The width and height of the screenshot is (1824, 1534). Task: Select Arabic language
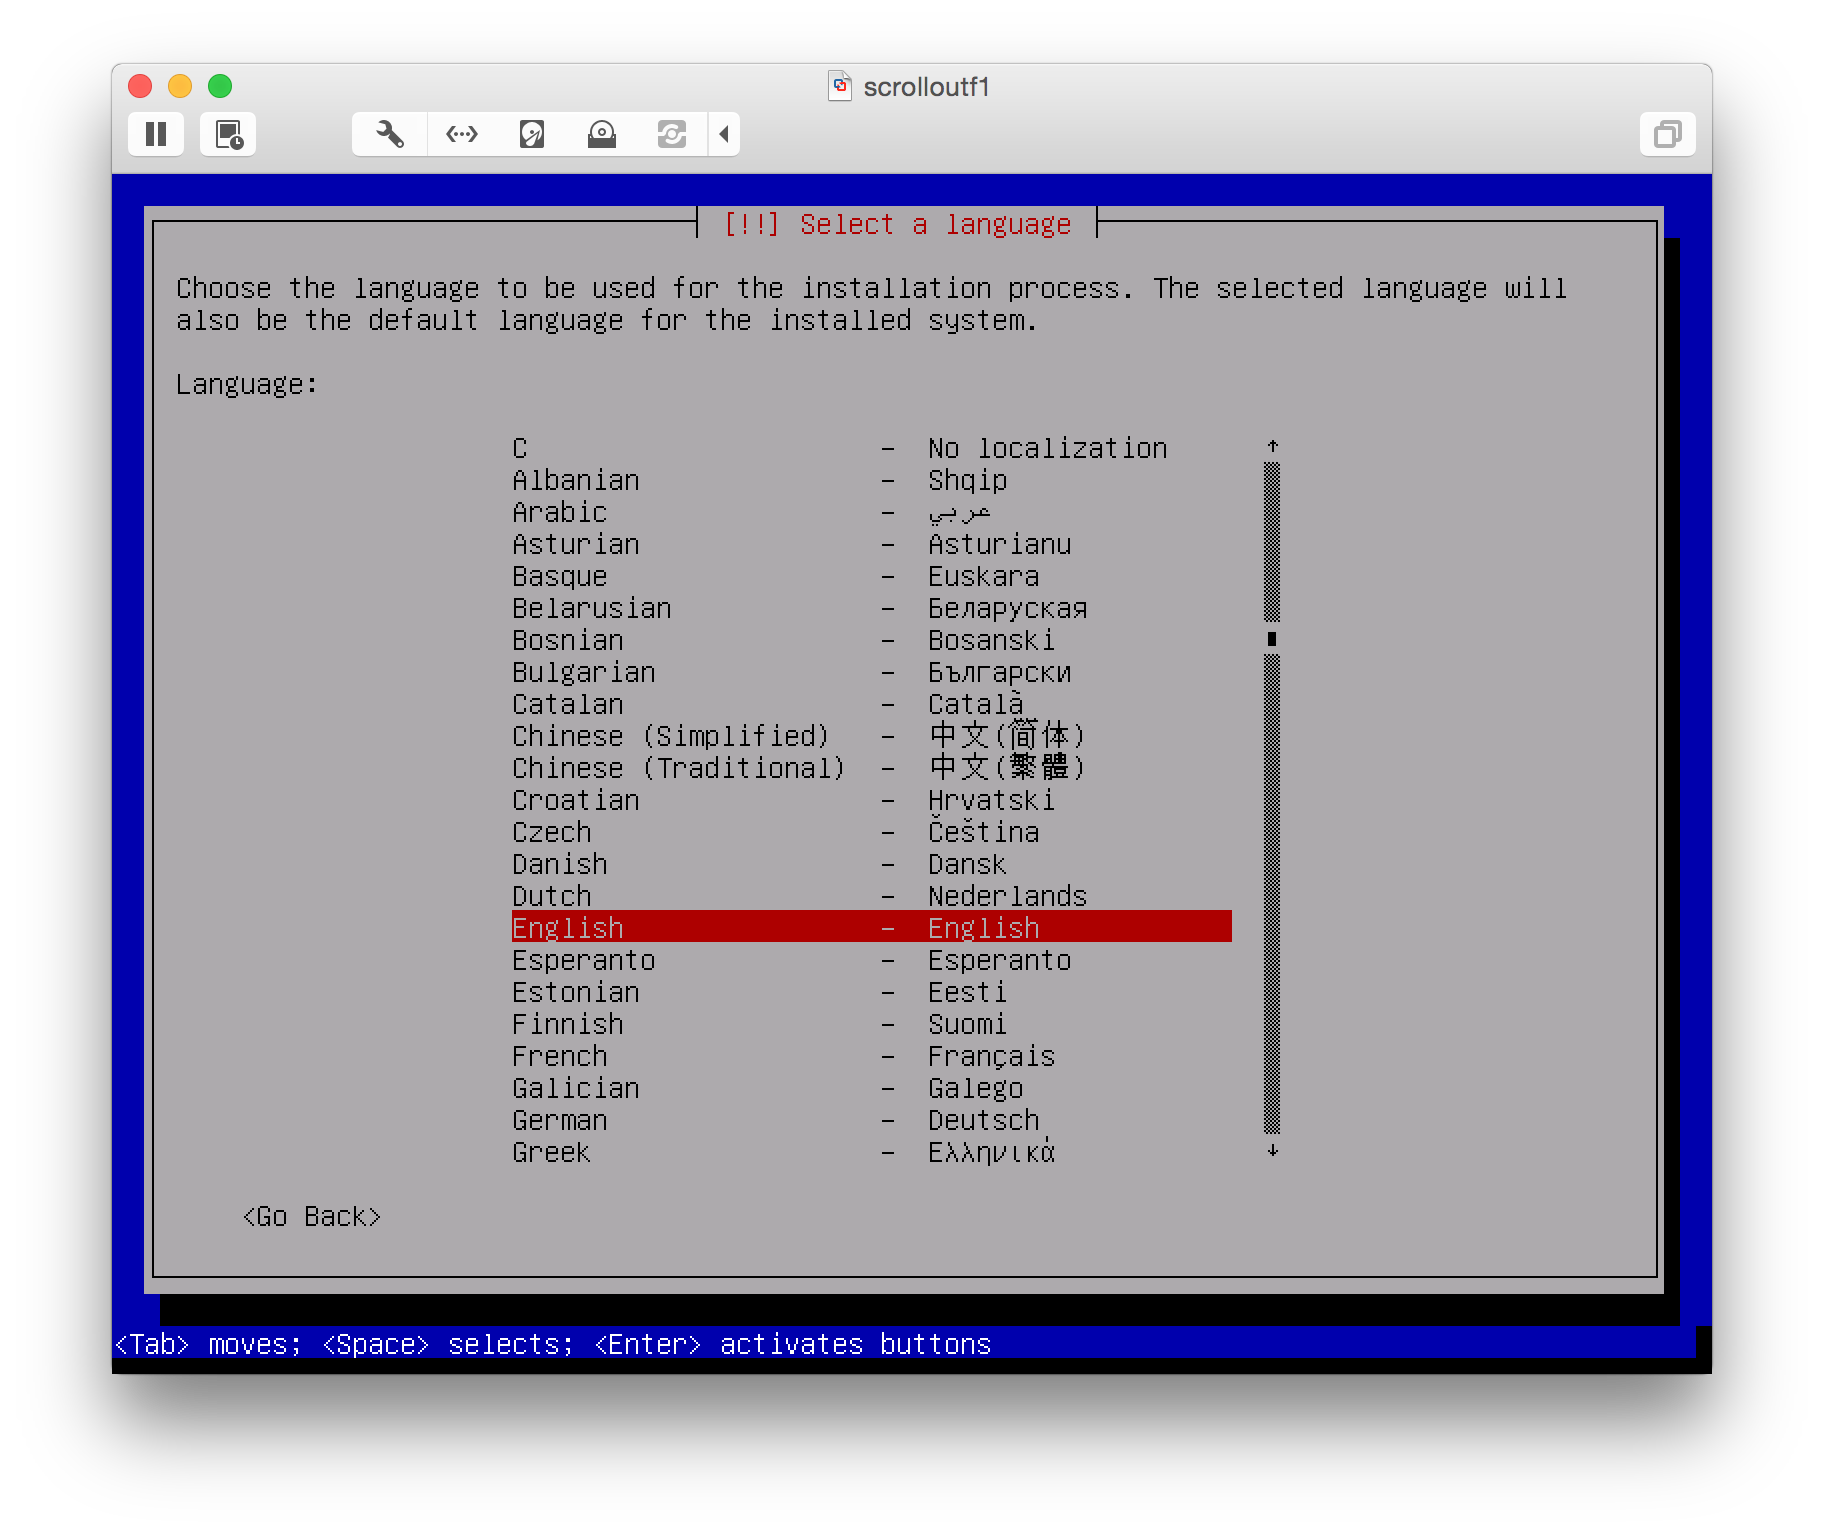tap(871, 512)
